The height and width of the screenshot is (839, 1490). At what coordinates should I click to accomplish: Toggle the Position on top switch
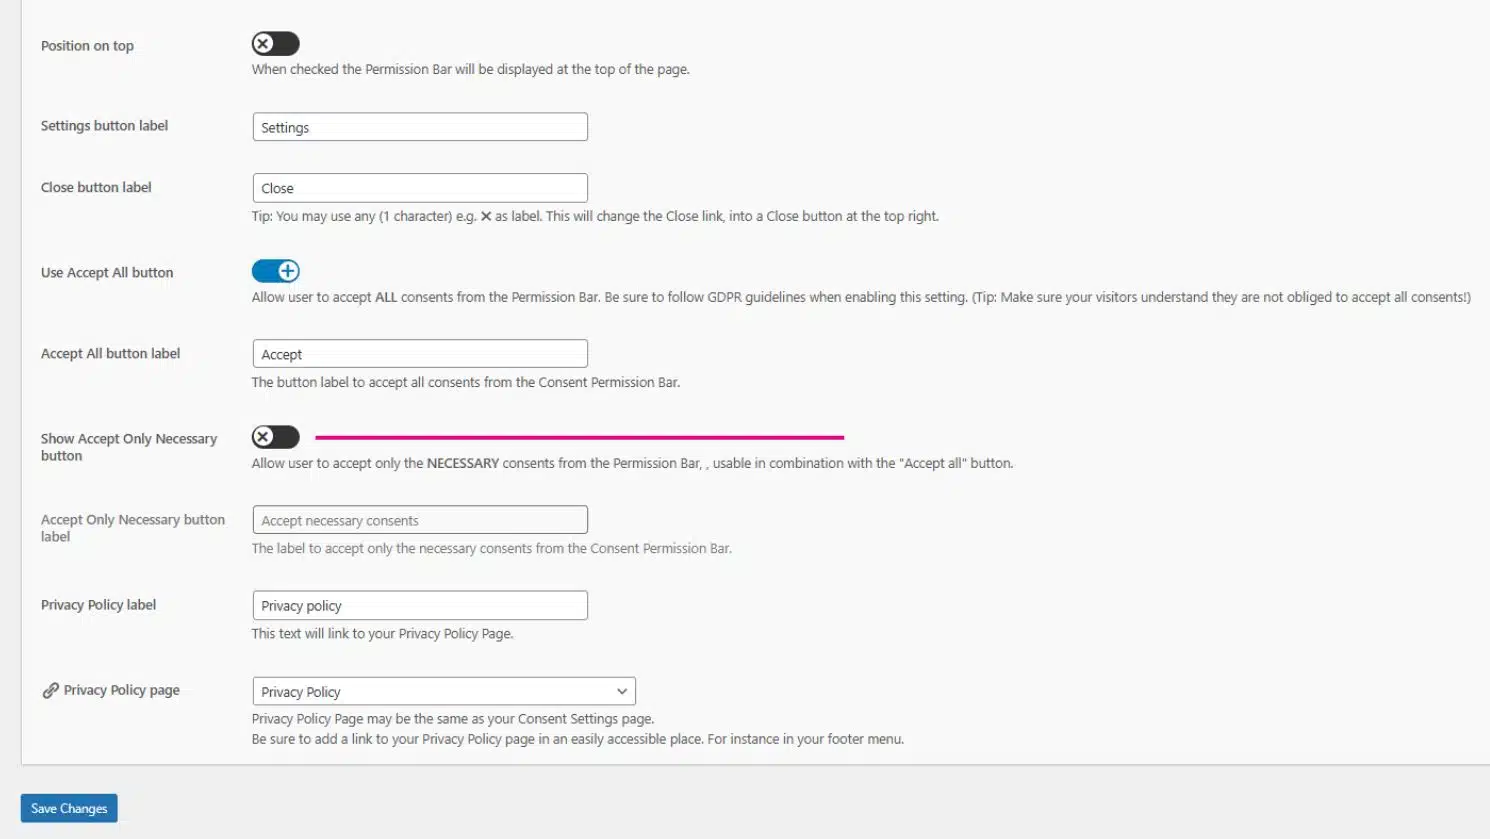275,44
